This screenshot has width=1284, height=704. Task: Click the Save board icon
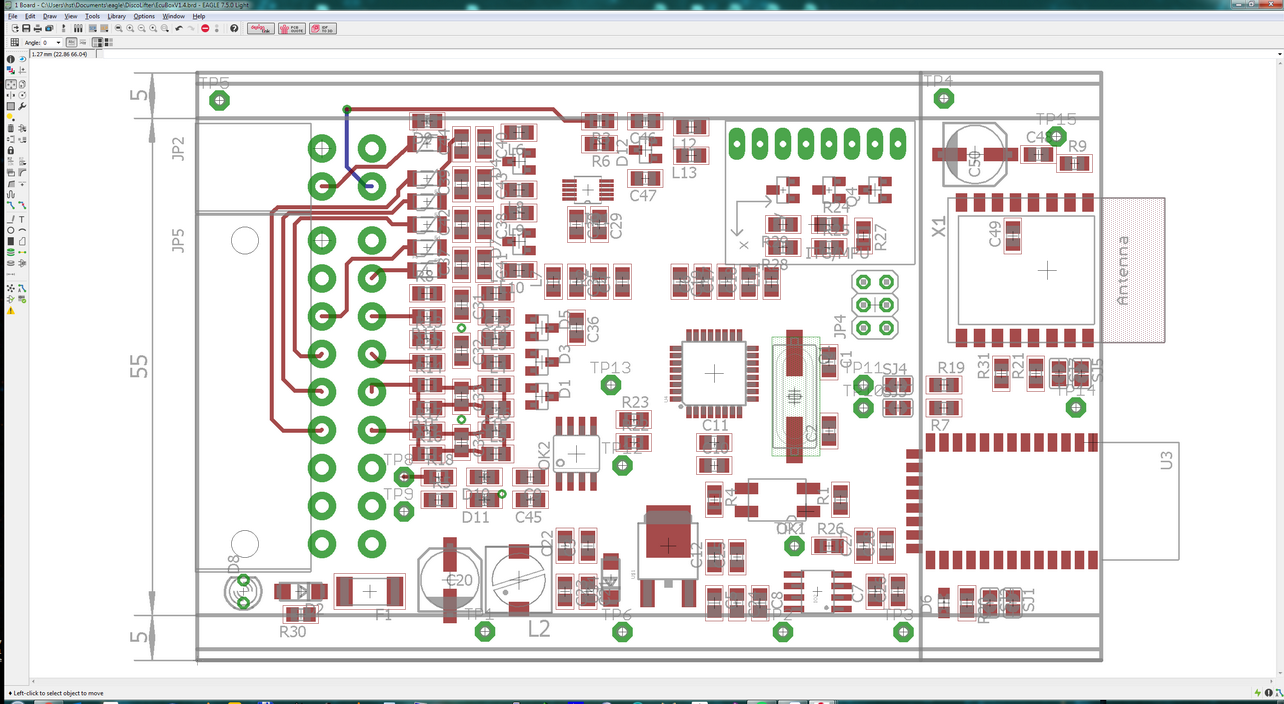[x=25, y=29]
